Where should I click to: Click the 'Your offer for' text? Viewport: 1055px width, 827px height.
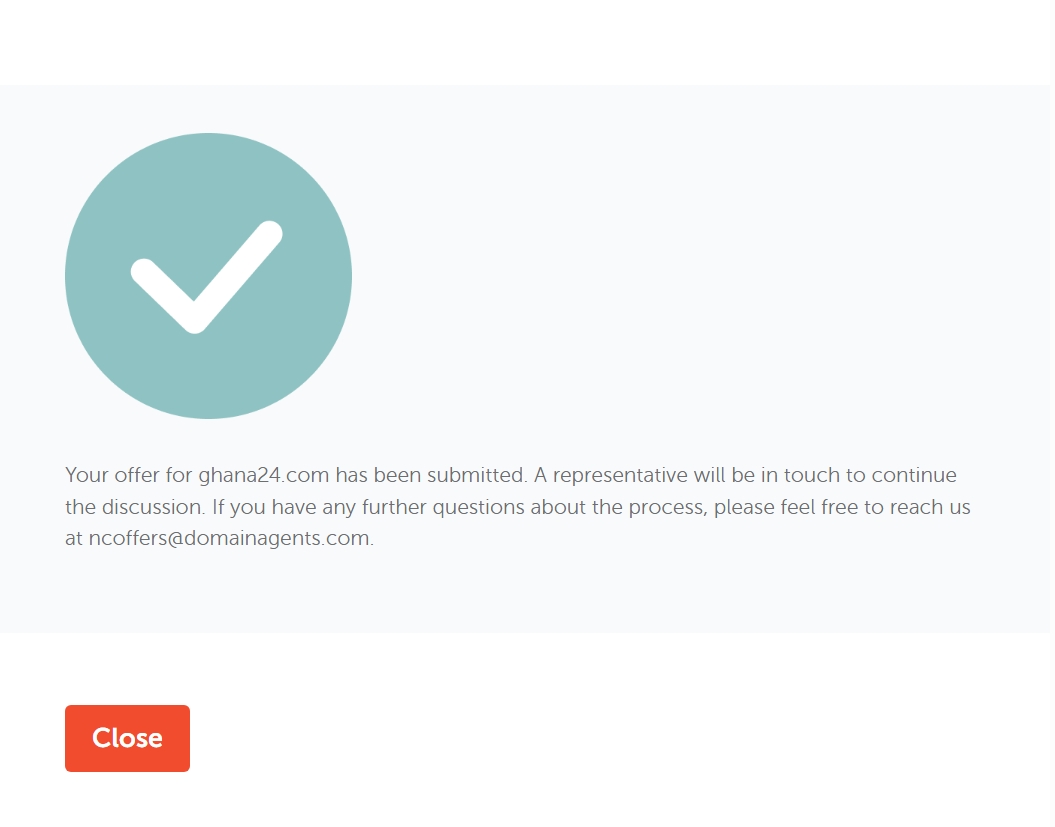click(x=128, y=475)
